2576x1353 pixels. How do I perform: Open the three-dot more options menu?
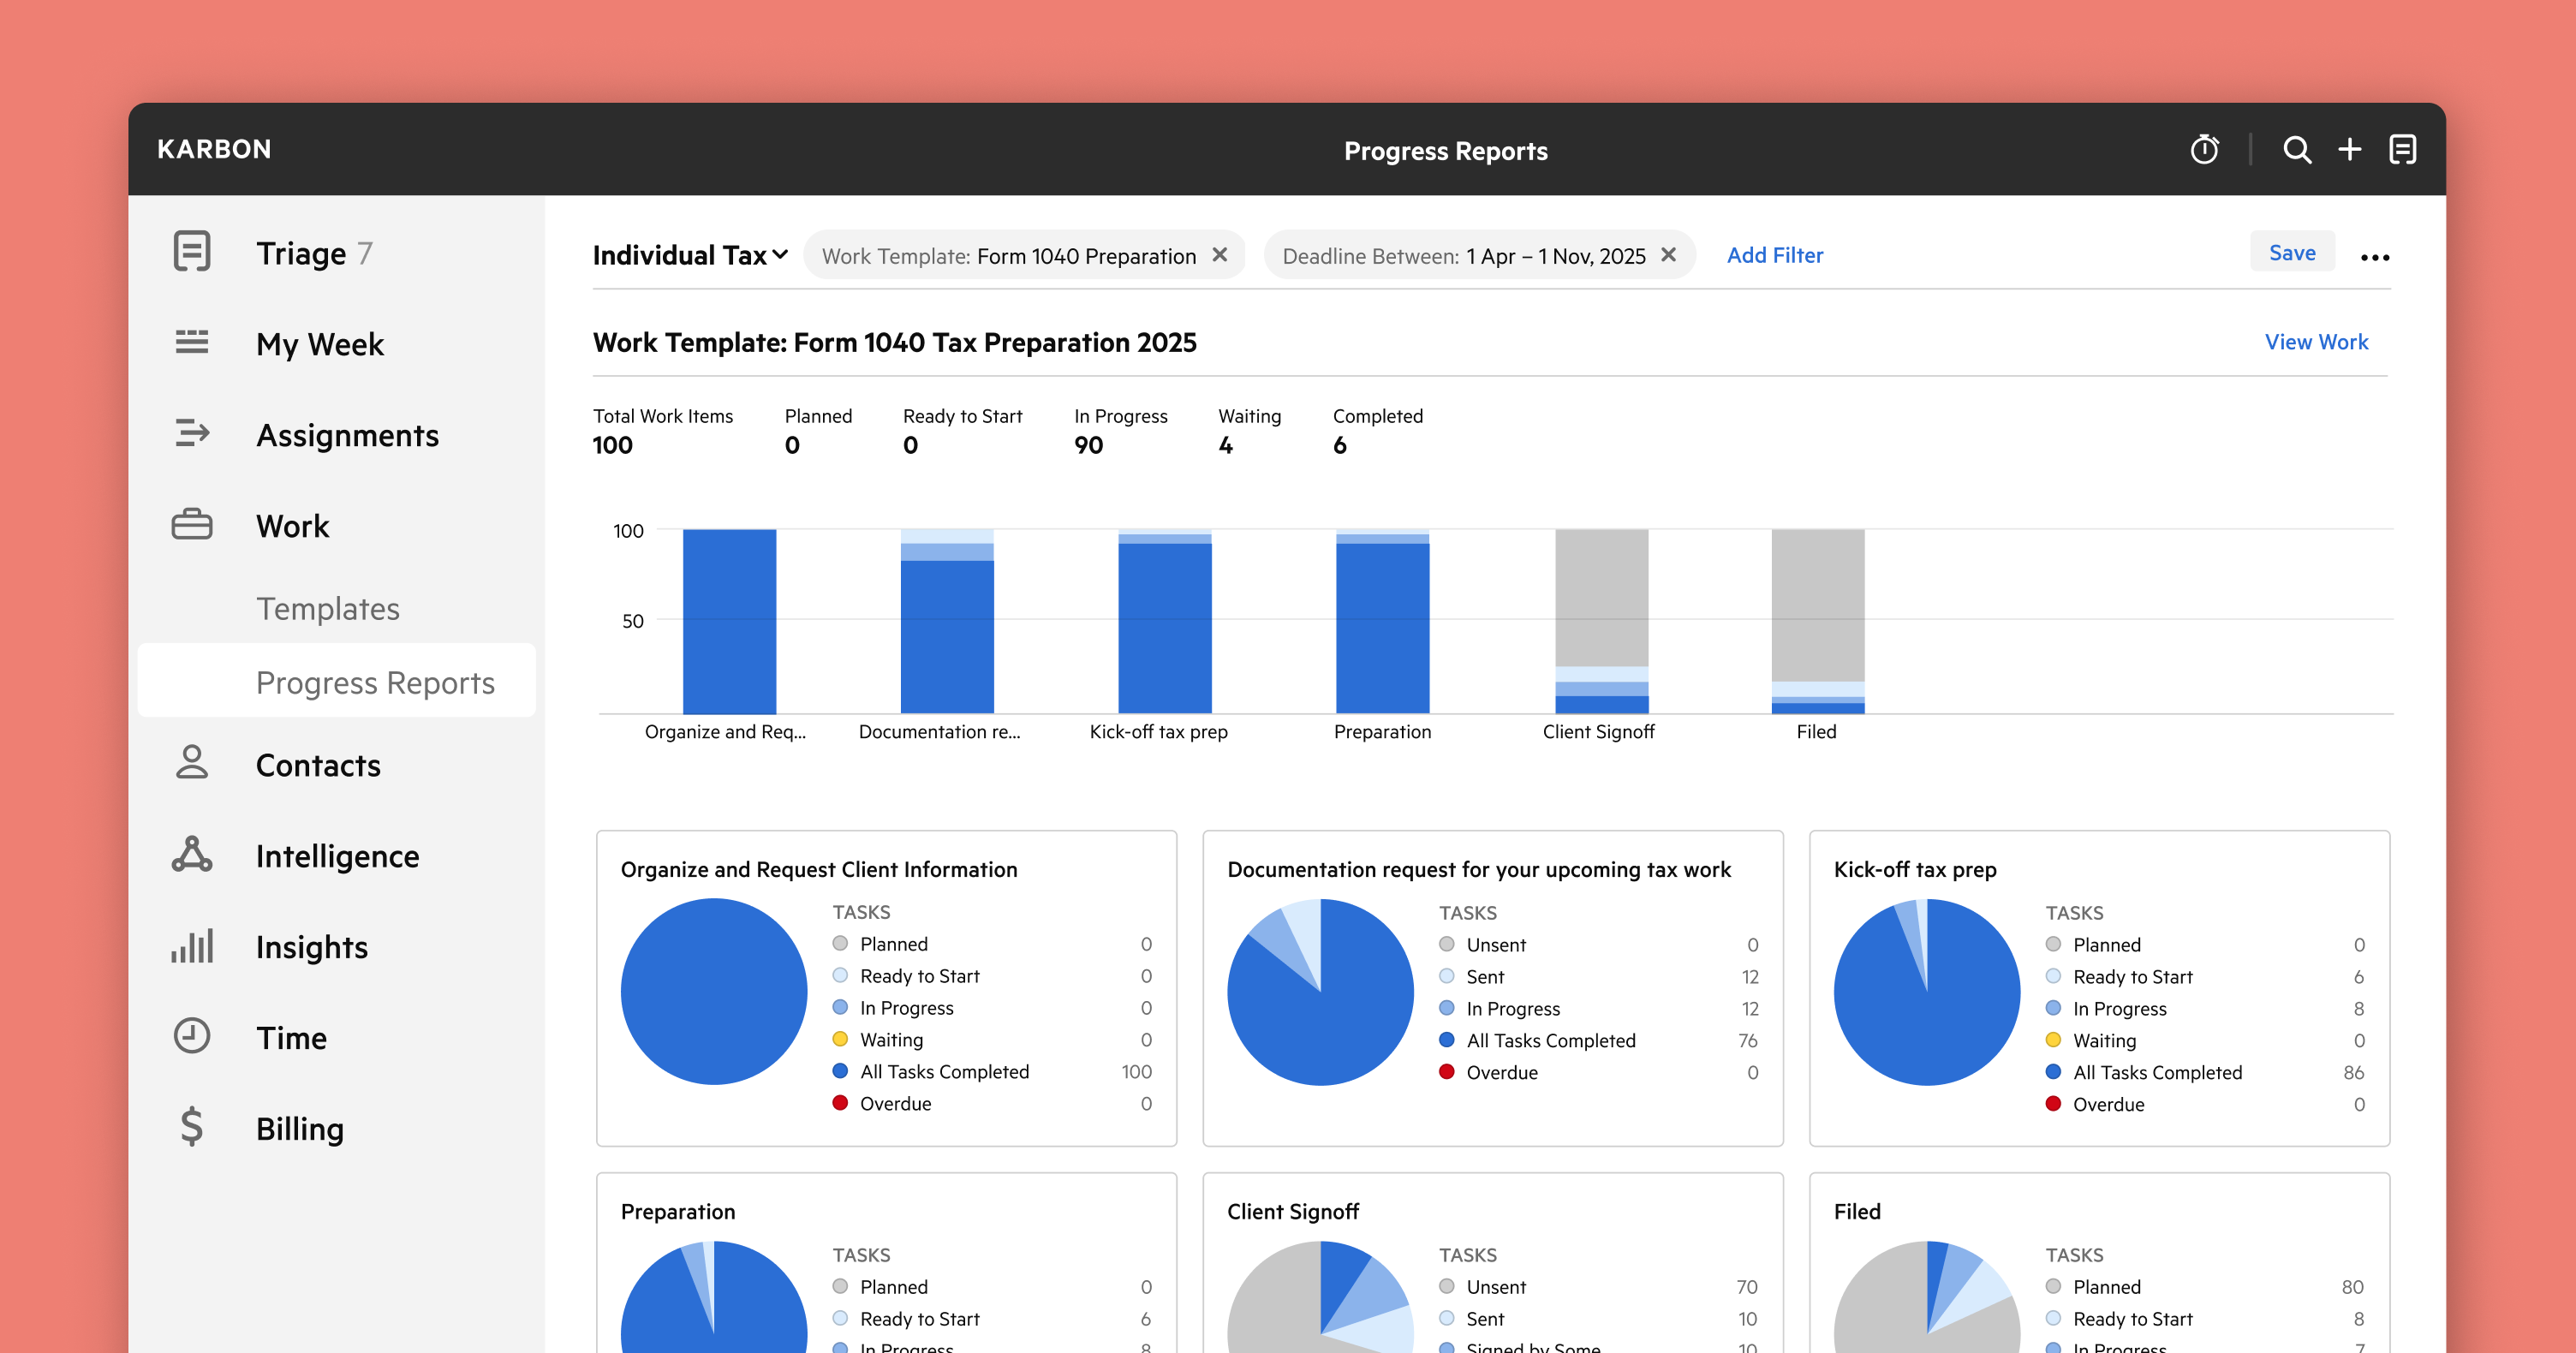[2374, 258]
